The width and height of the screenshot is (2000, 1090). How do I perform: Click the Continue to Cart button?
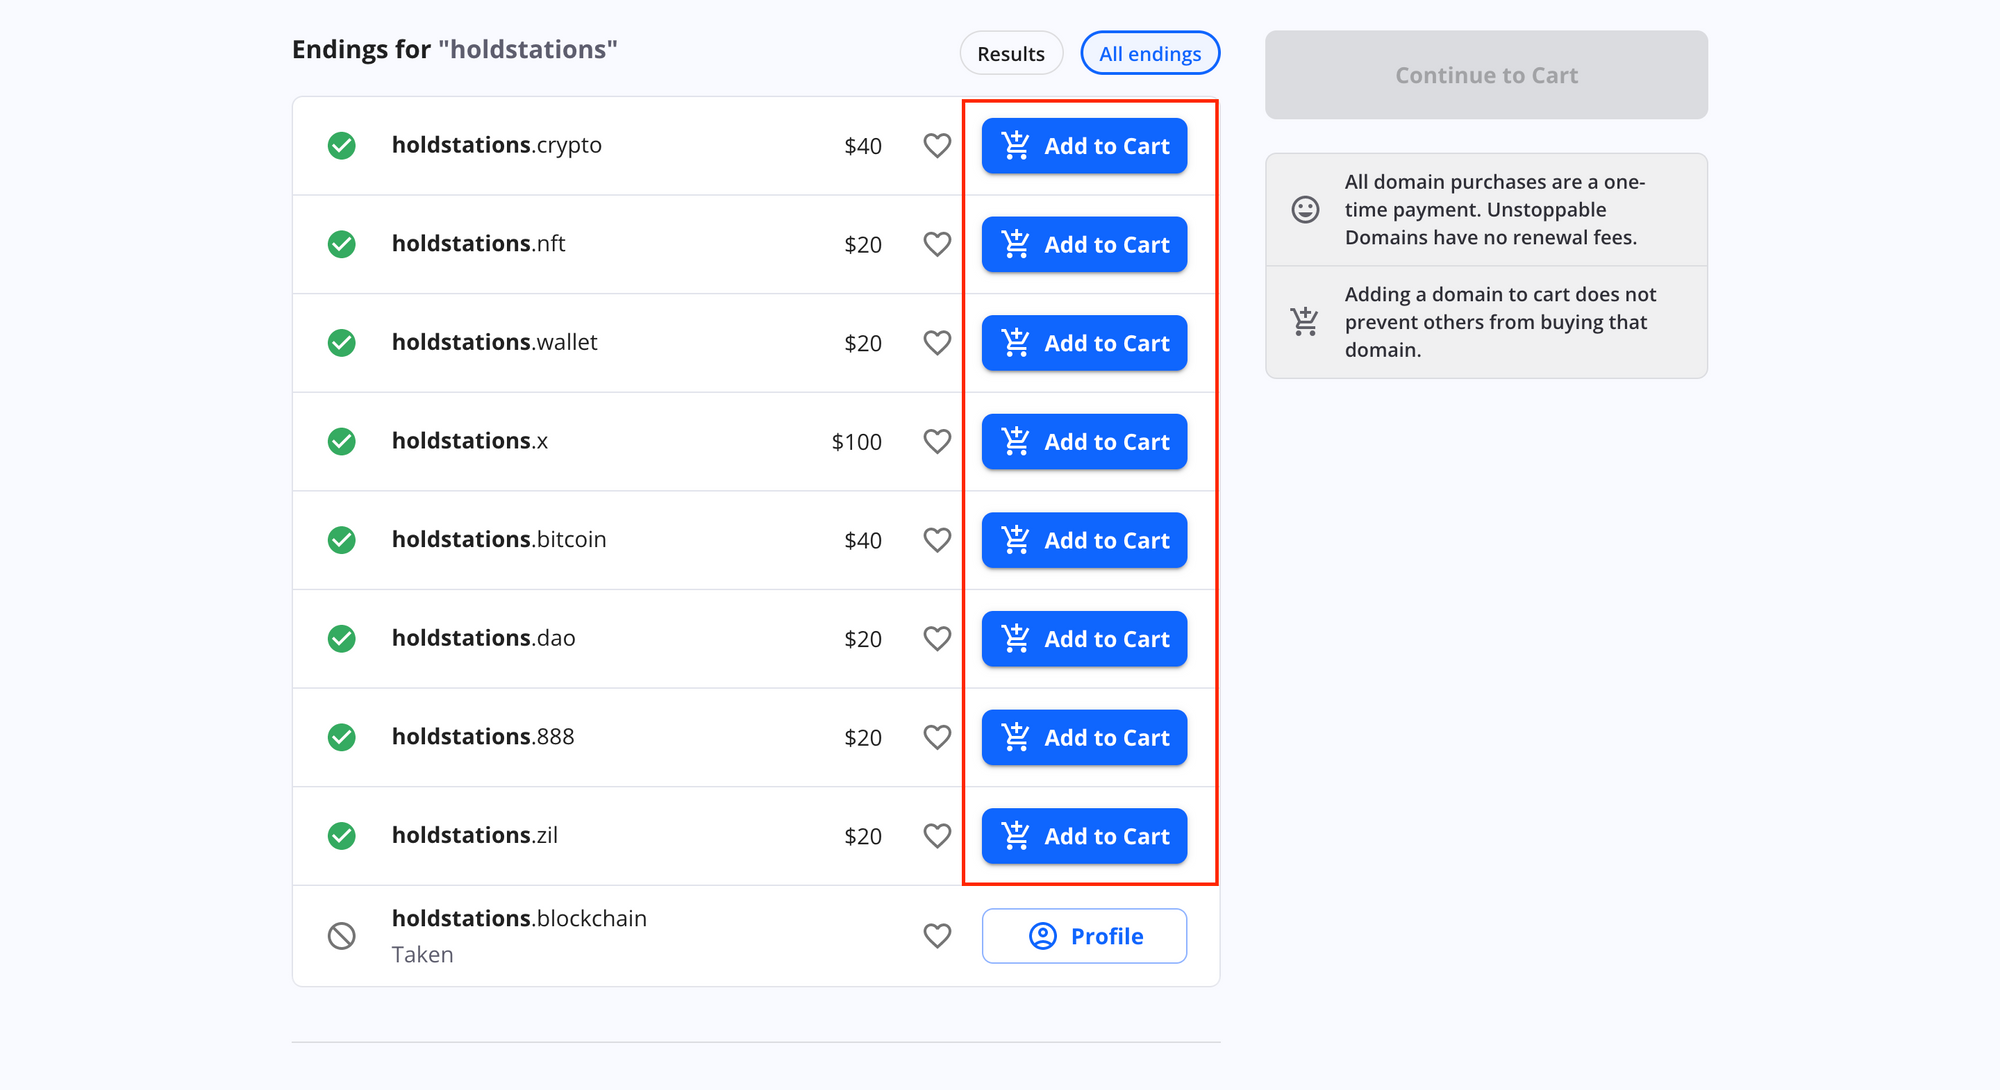pos(1486,75)
